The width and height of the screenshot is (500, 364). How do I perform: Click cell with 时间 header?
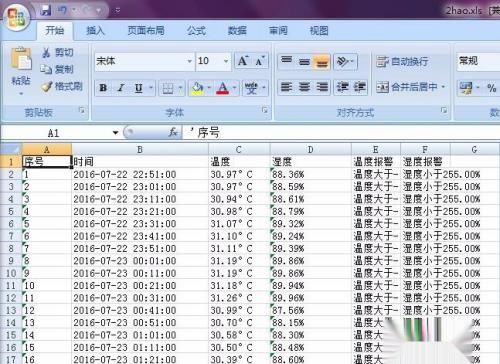[x=140, y=162]
